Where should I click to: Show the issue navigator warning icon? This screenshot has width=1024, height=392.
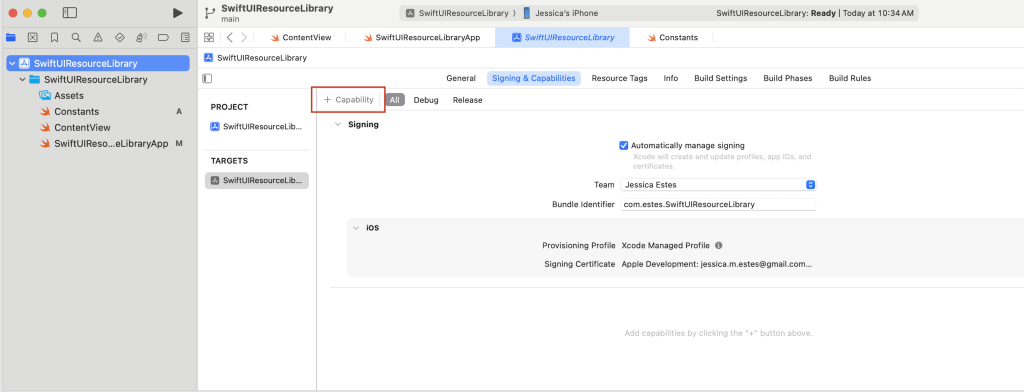[98, 37]
